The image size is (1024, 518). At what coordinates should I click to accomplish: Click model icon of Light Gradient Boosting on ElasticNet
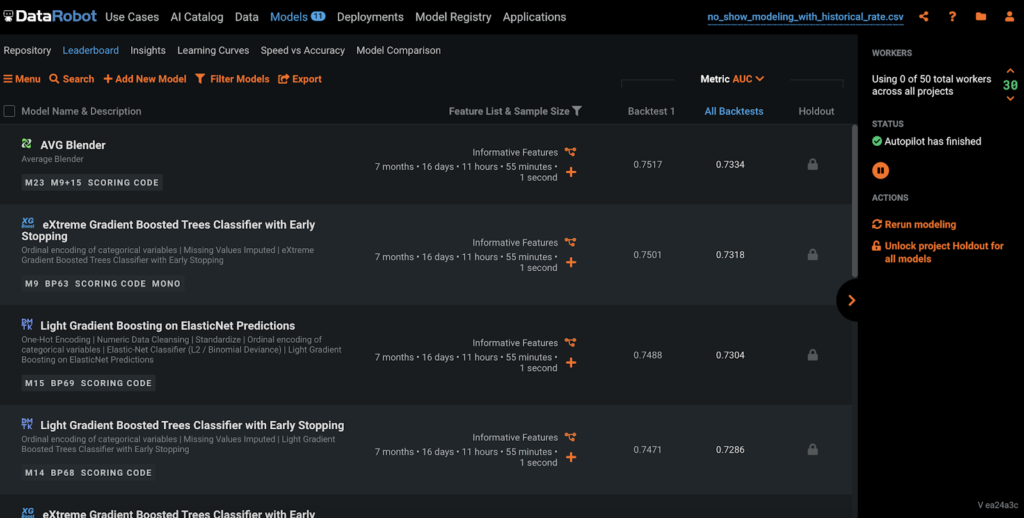pyautogui.click(x=27, y=324)
